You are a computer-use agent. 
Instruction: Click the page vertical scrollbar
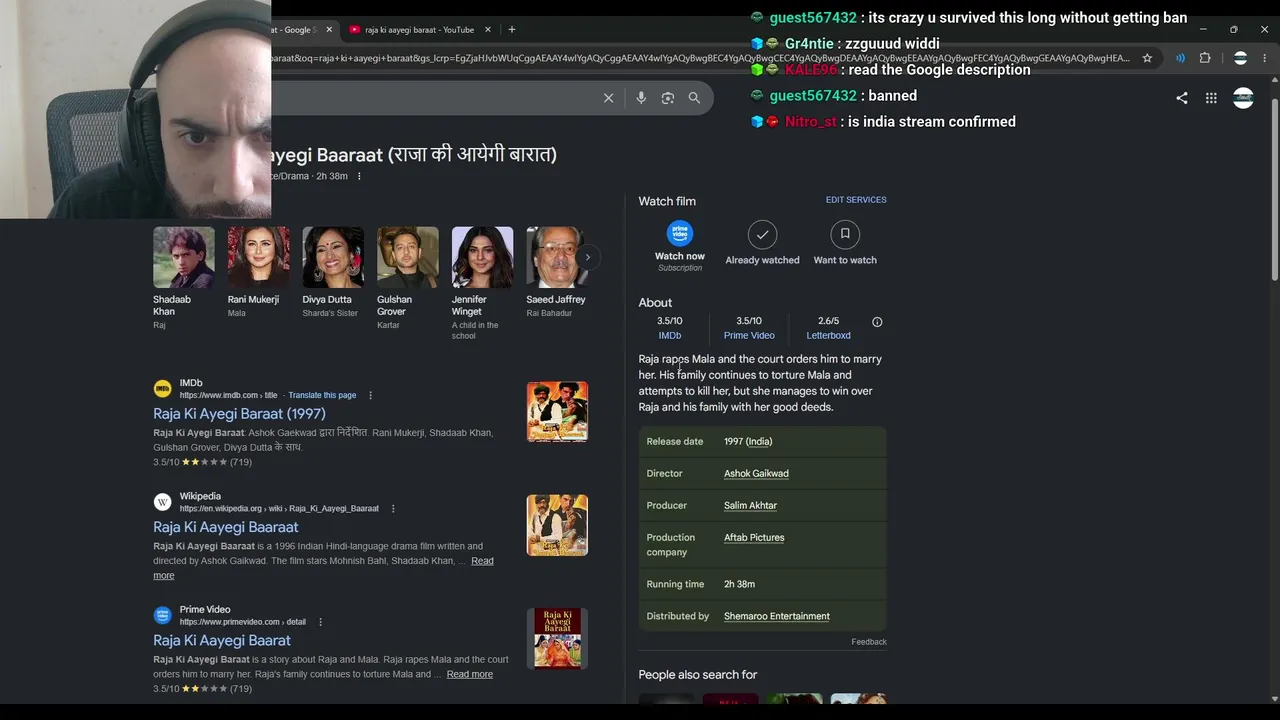[1274, 190]
